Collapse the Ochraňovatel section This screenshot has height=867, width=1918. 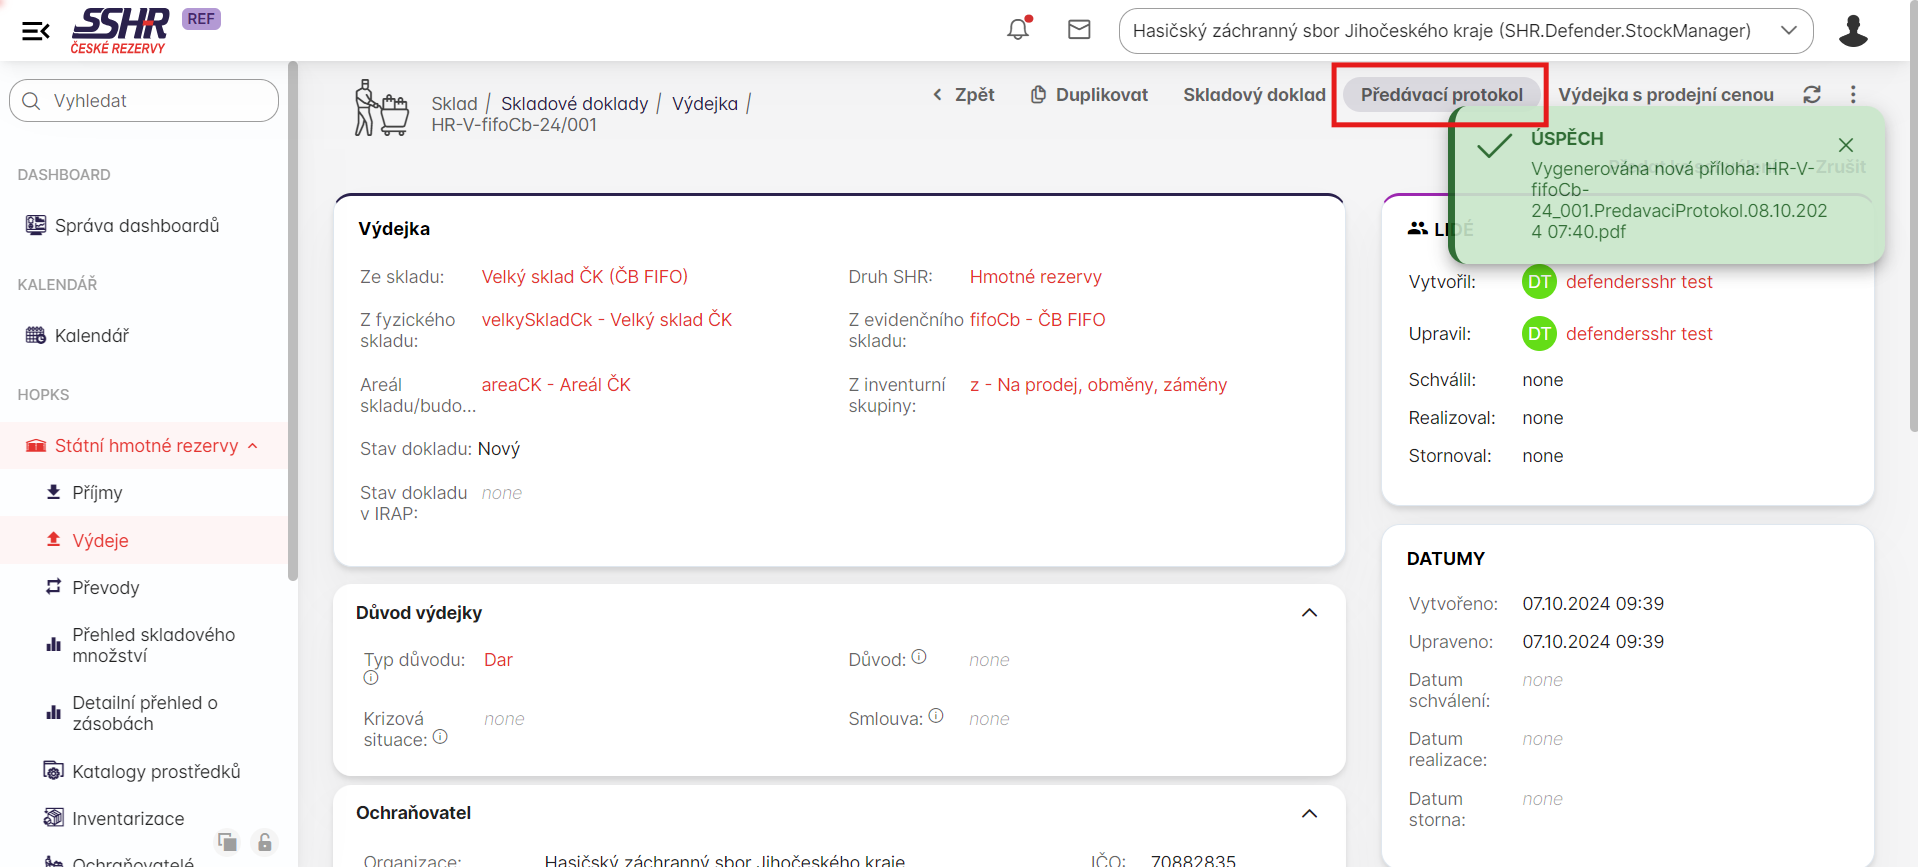[1309, 814]
